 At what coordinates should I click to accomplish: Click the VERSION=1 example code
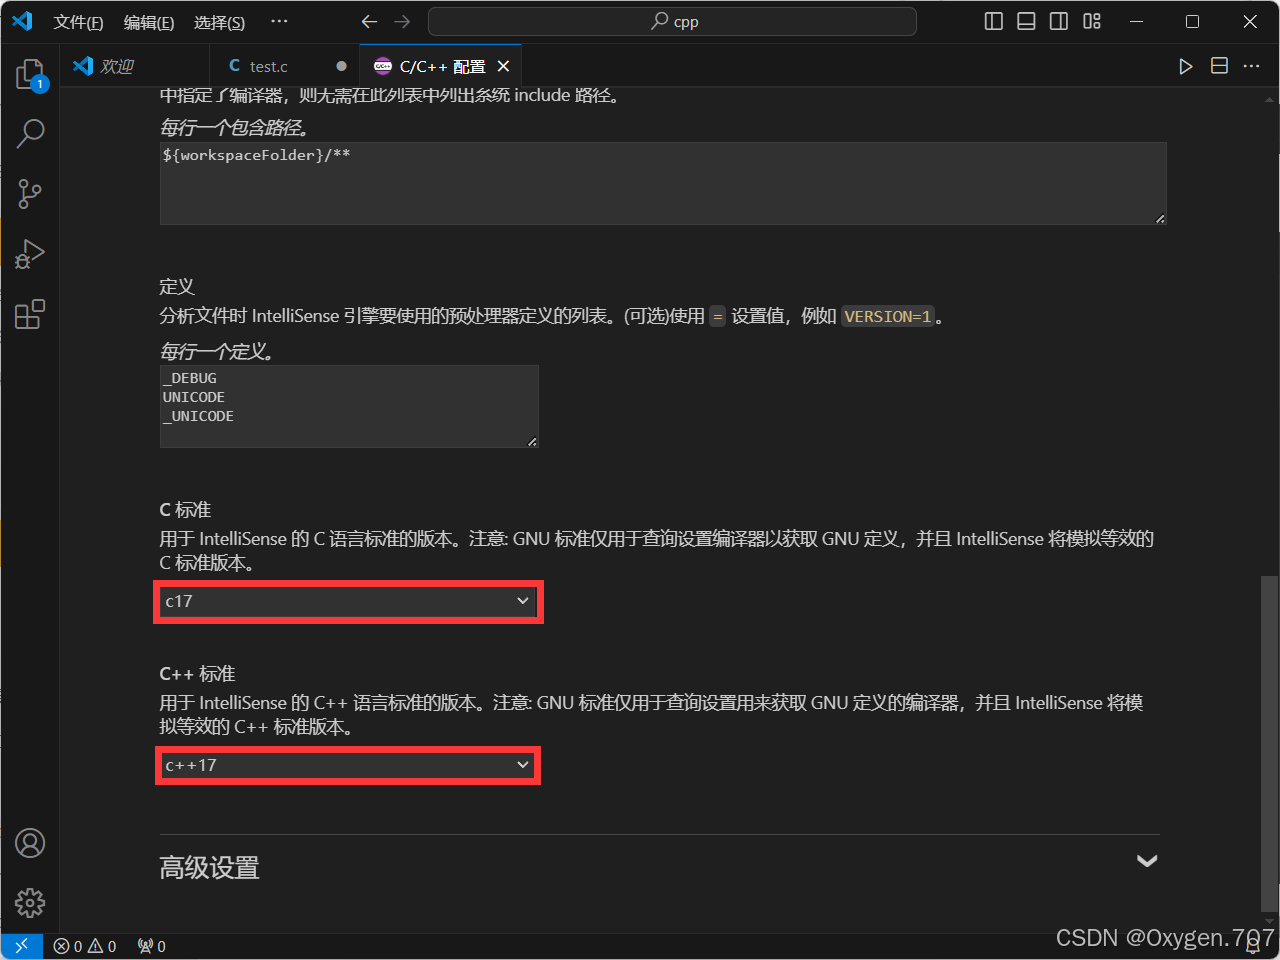(x=888, y=316)
